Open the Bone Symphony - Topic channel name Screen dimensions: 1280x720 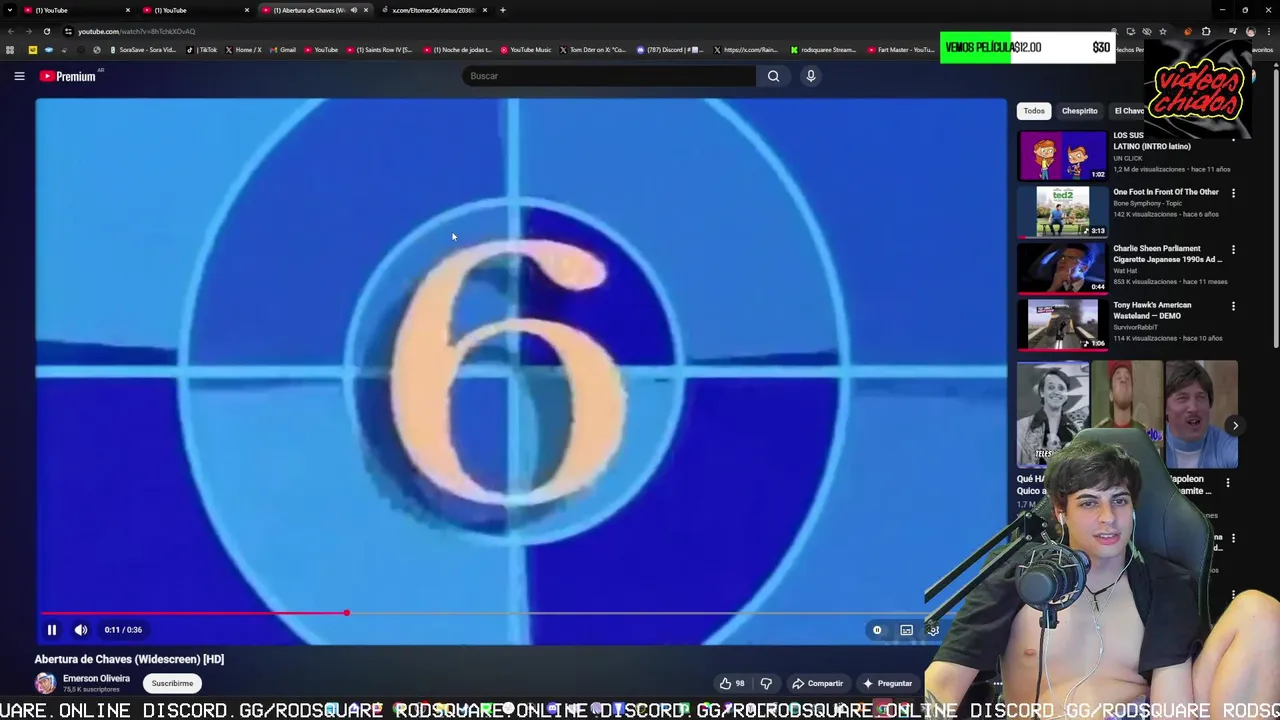[1146, 203]
